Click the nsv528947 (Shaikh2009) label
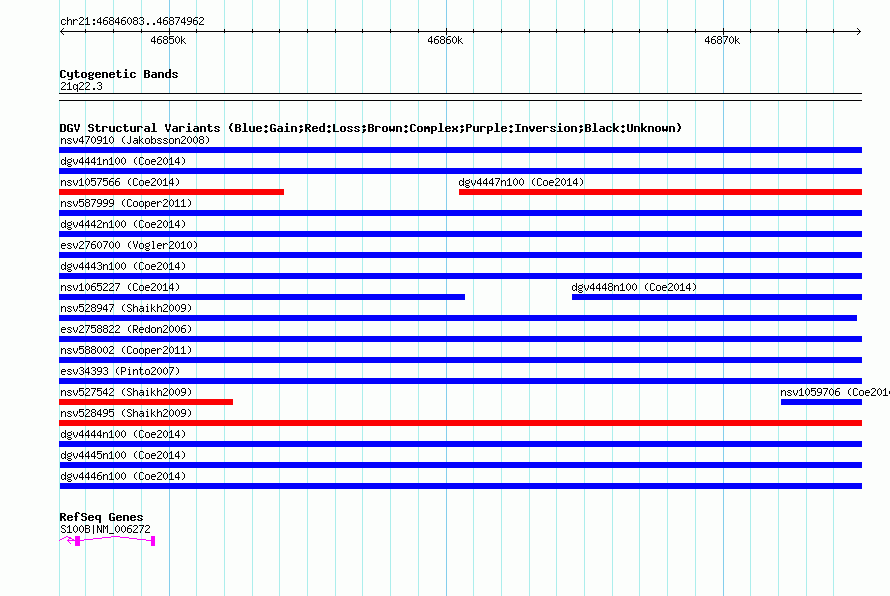The image size is (890, 596). (126, 308)
